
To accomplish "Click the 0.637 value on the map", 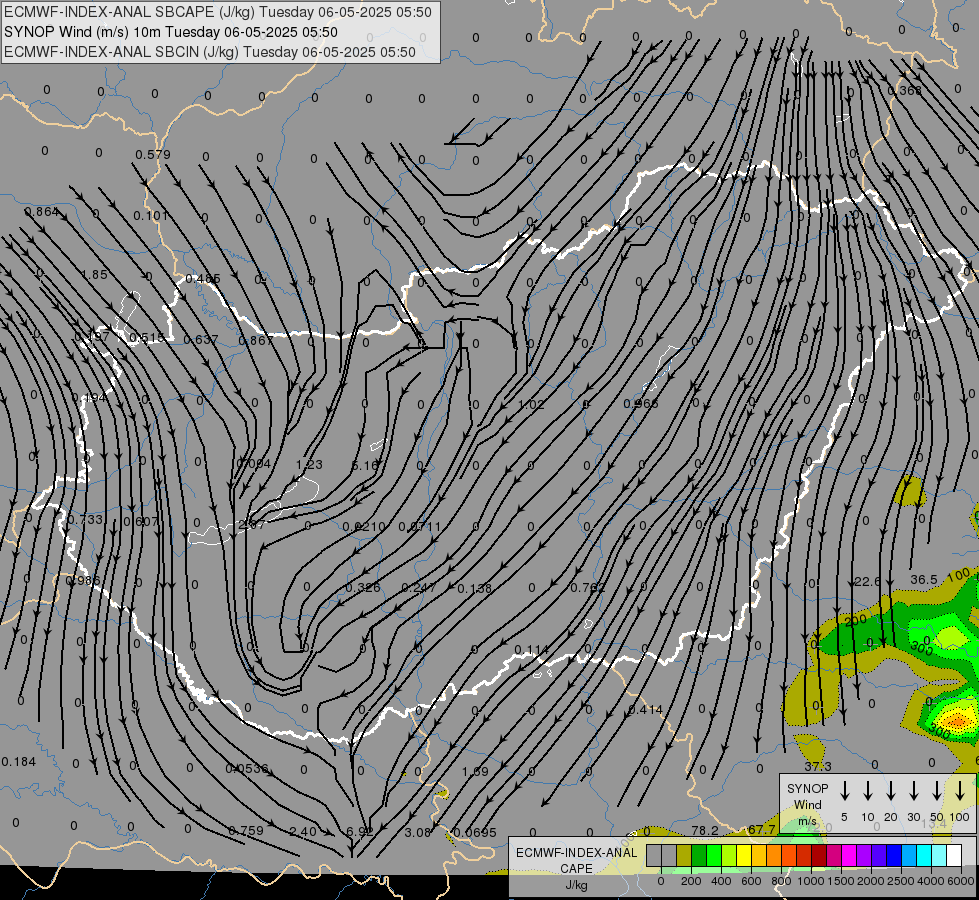I will pyautogui.click(x=200, y=339).
